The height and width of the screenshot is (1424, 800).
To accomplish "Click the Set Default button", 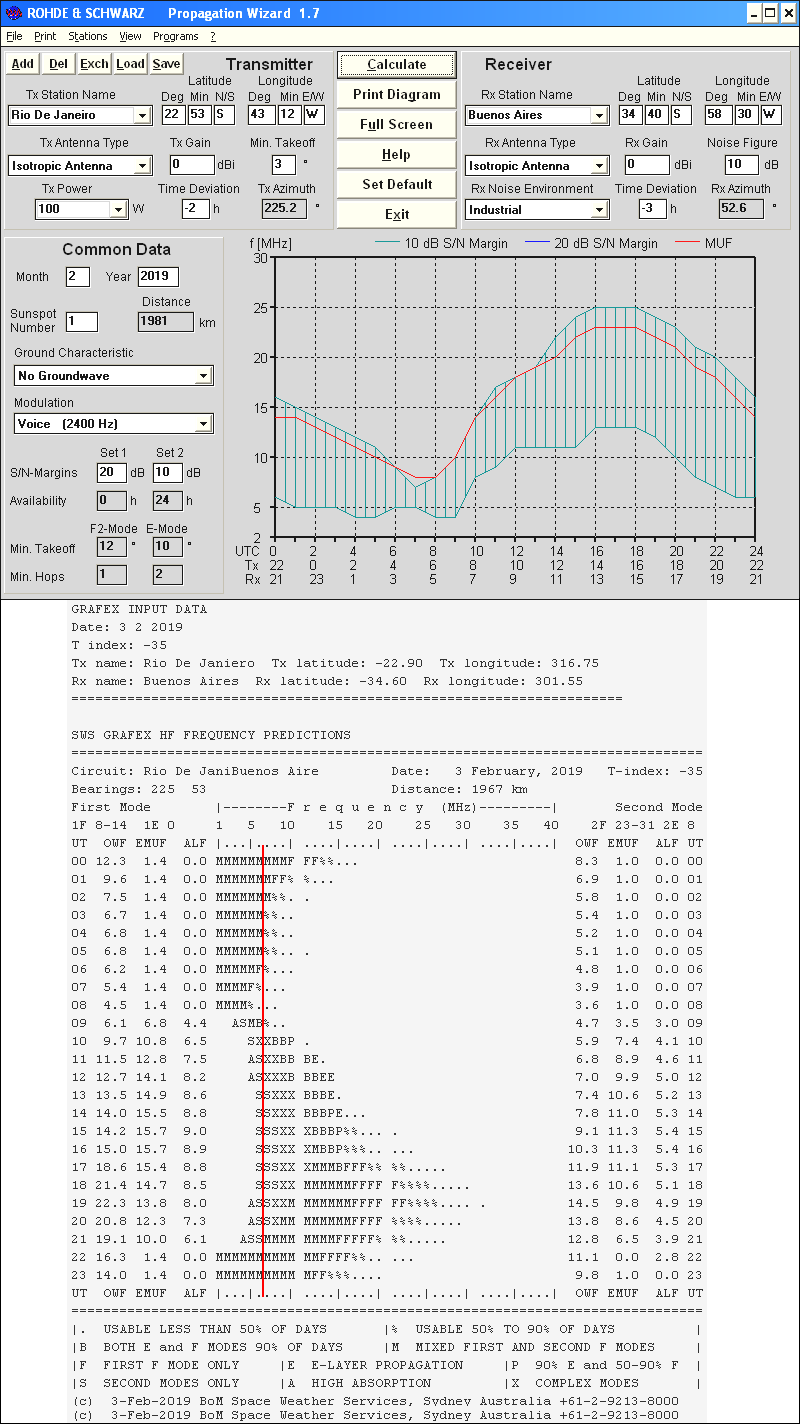I will pos(397,184).
